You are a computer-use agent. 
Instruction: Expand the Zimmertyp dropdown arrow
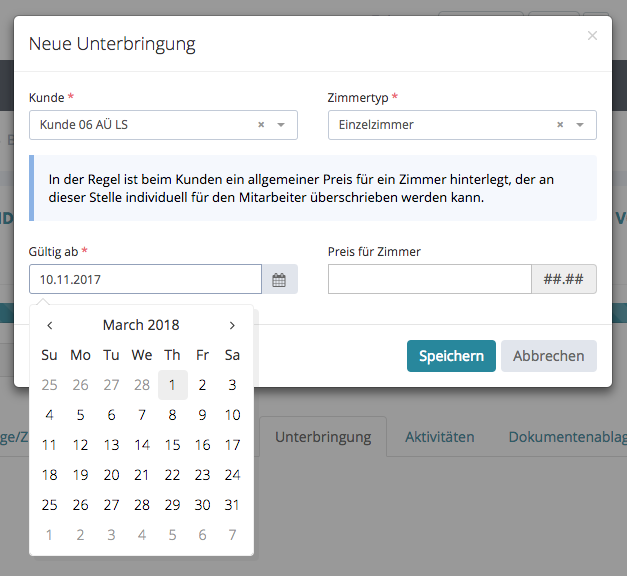580,125
